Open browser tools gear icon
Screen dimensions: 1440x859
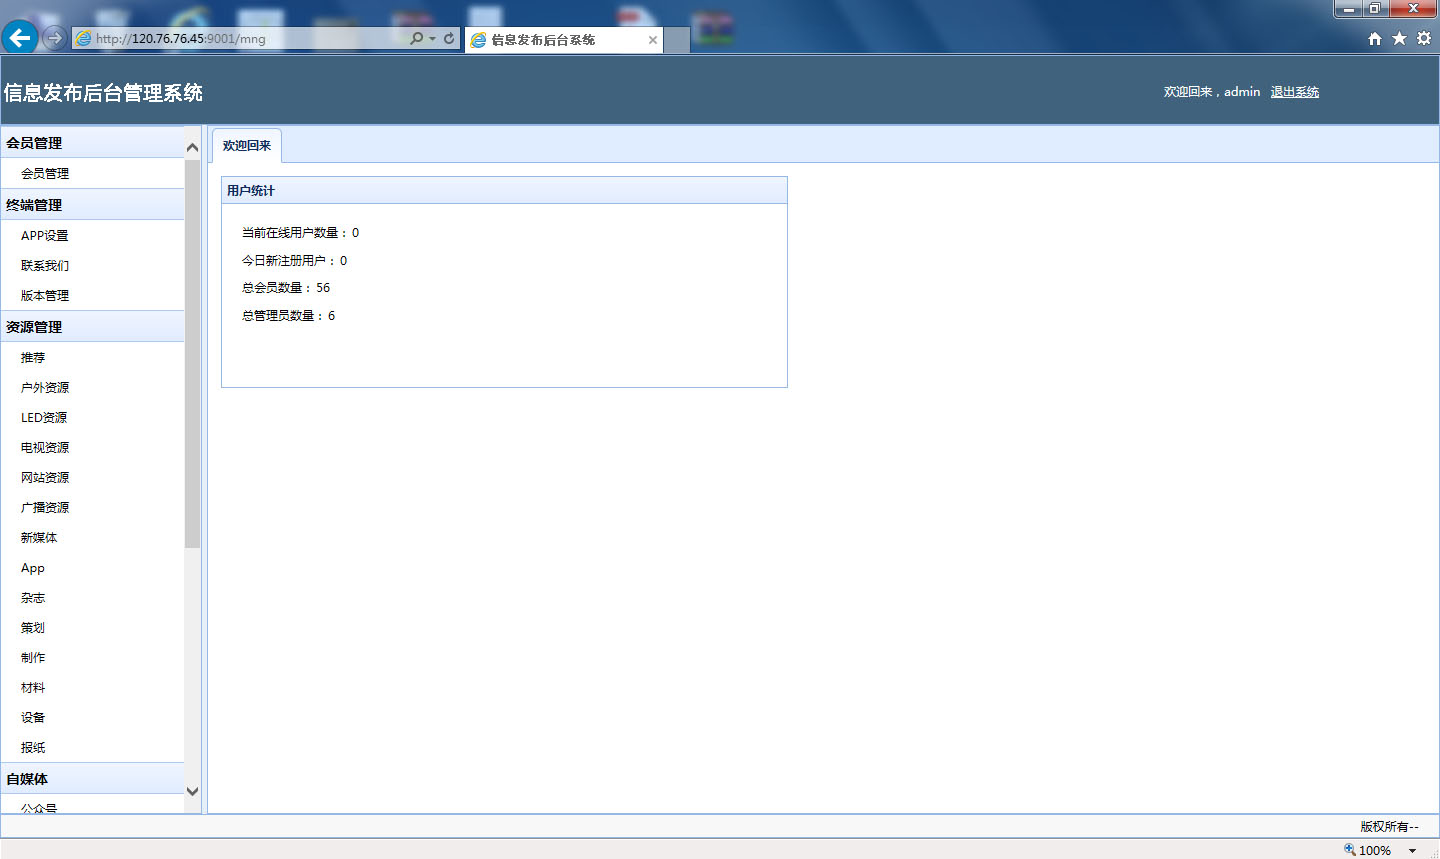[1423, 38]
